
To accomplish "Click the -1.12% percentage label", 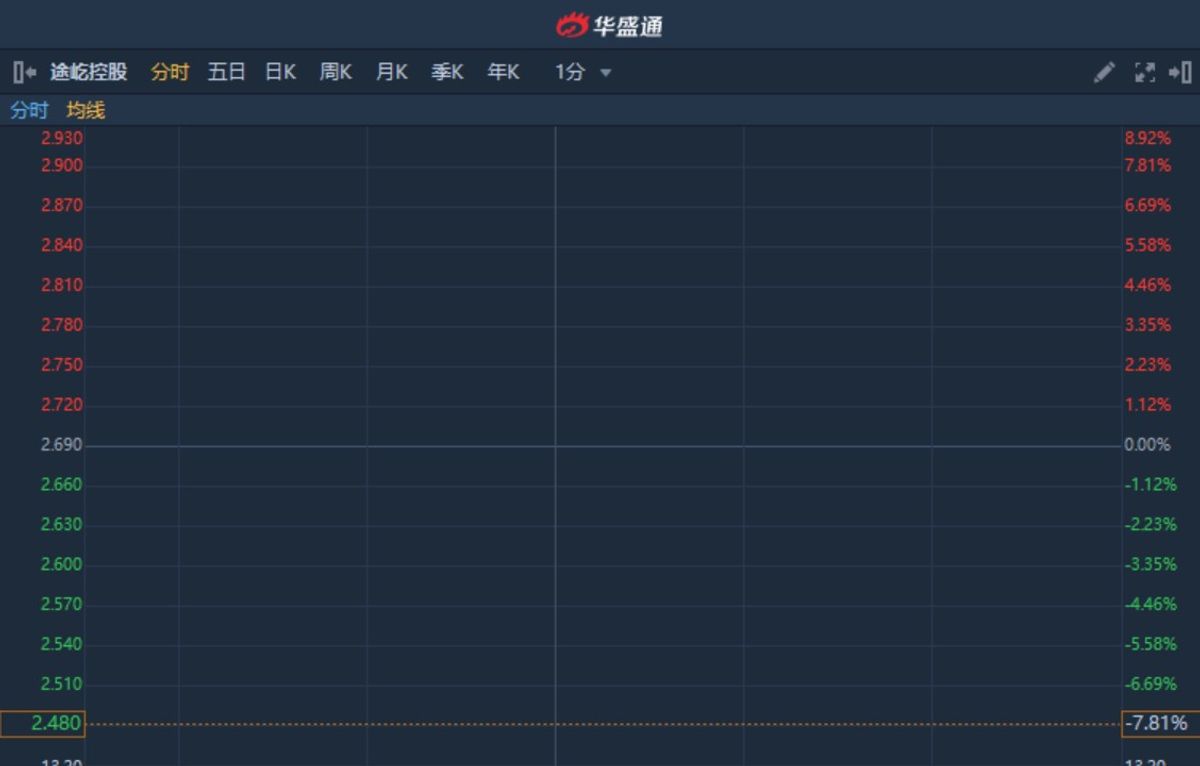I will tap(1150, 485).
